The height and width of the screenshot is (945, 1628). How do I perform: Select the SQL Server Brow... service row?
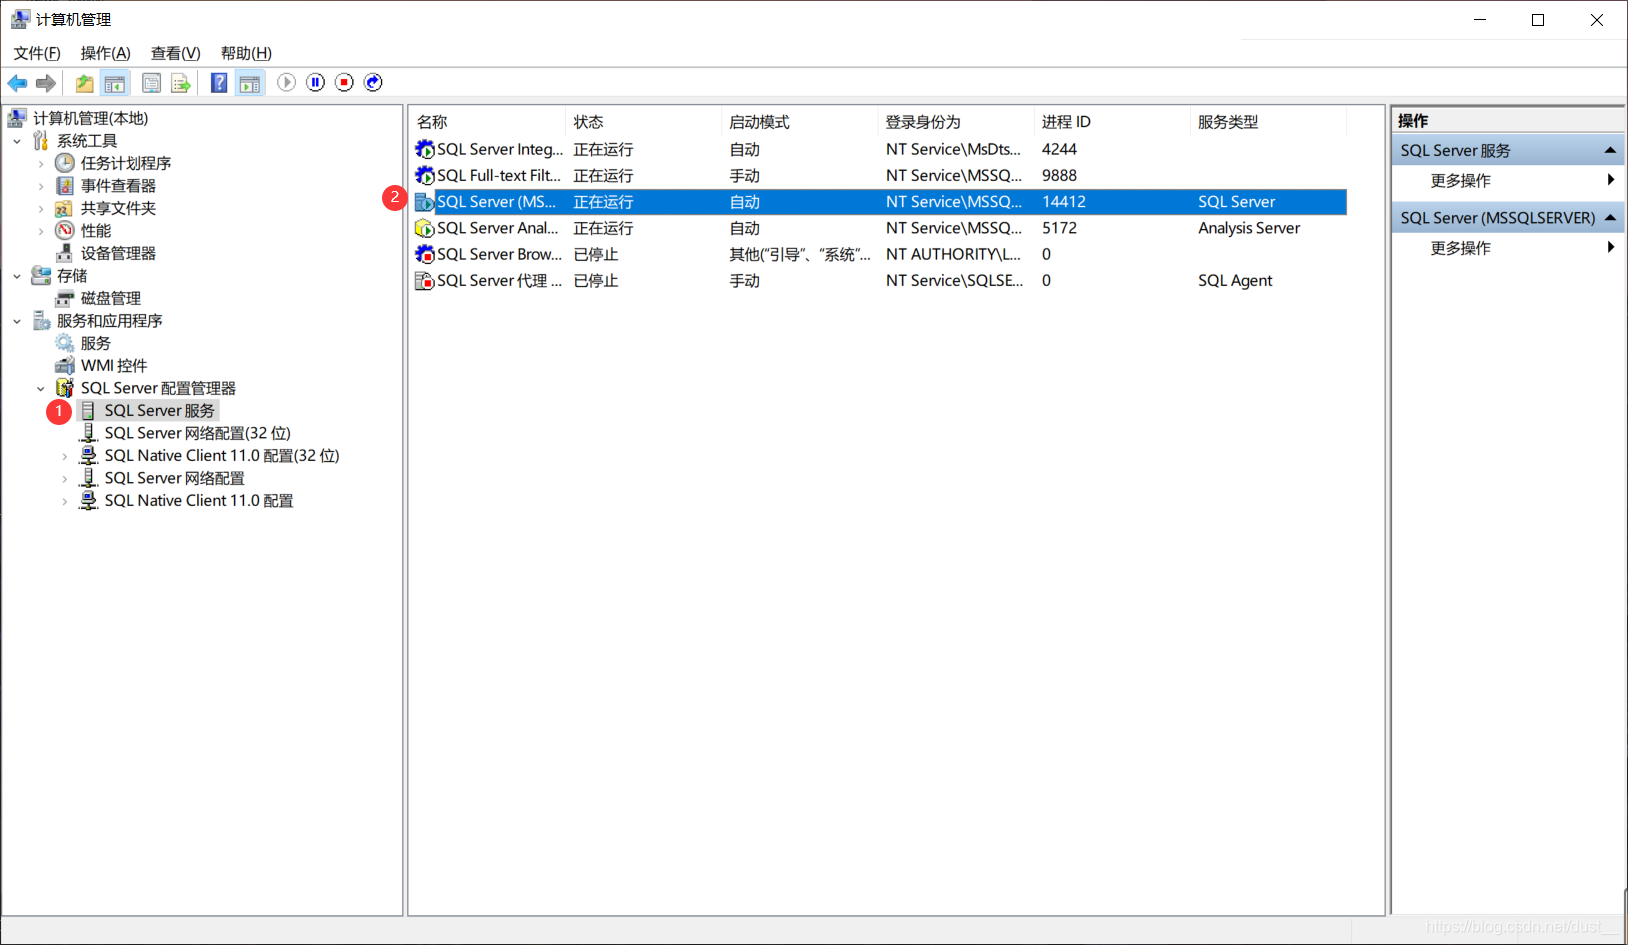880,254
